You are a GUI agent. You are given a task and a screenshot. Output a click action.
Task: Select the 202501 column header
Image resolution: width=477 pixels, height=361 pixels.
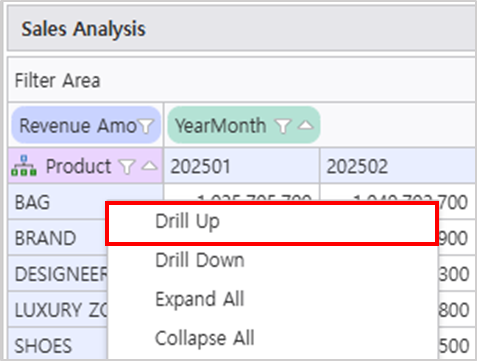(x=242, y=166)
